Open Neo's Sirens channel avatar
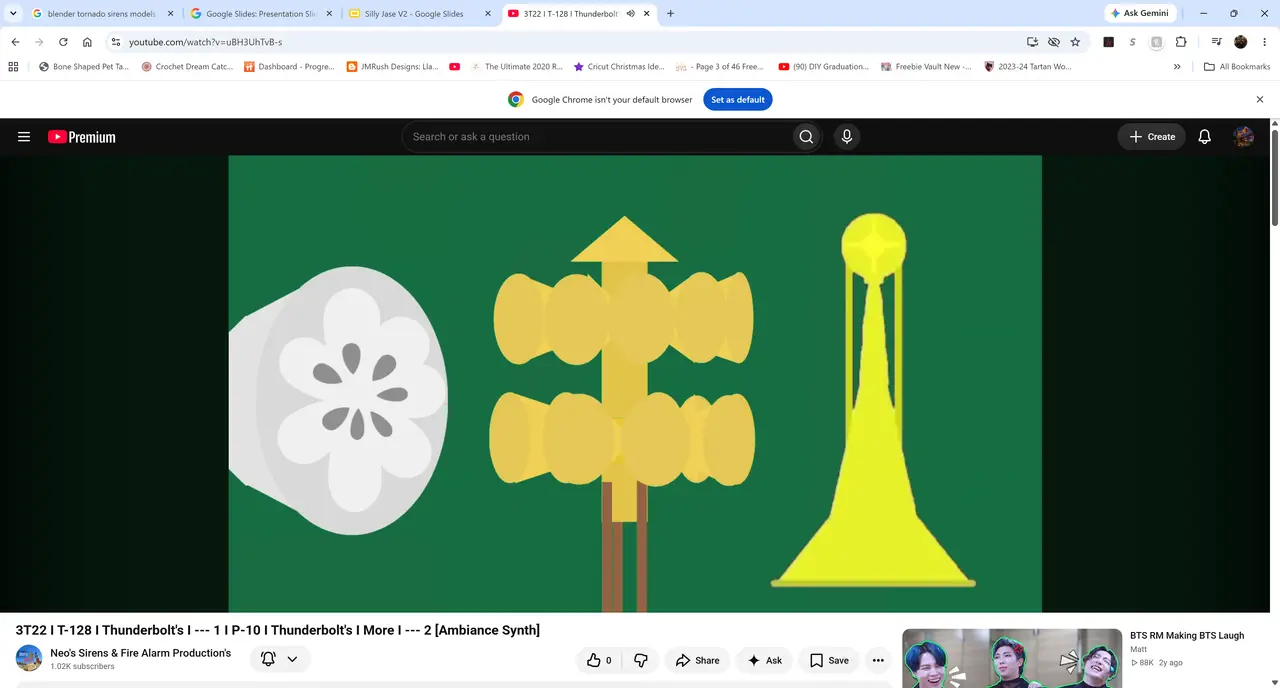The width and height of the screenshot is (1280, 688). coord(29,658)
